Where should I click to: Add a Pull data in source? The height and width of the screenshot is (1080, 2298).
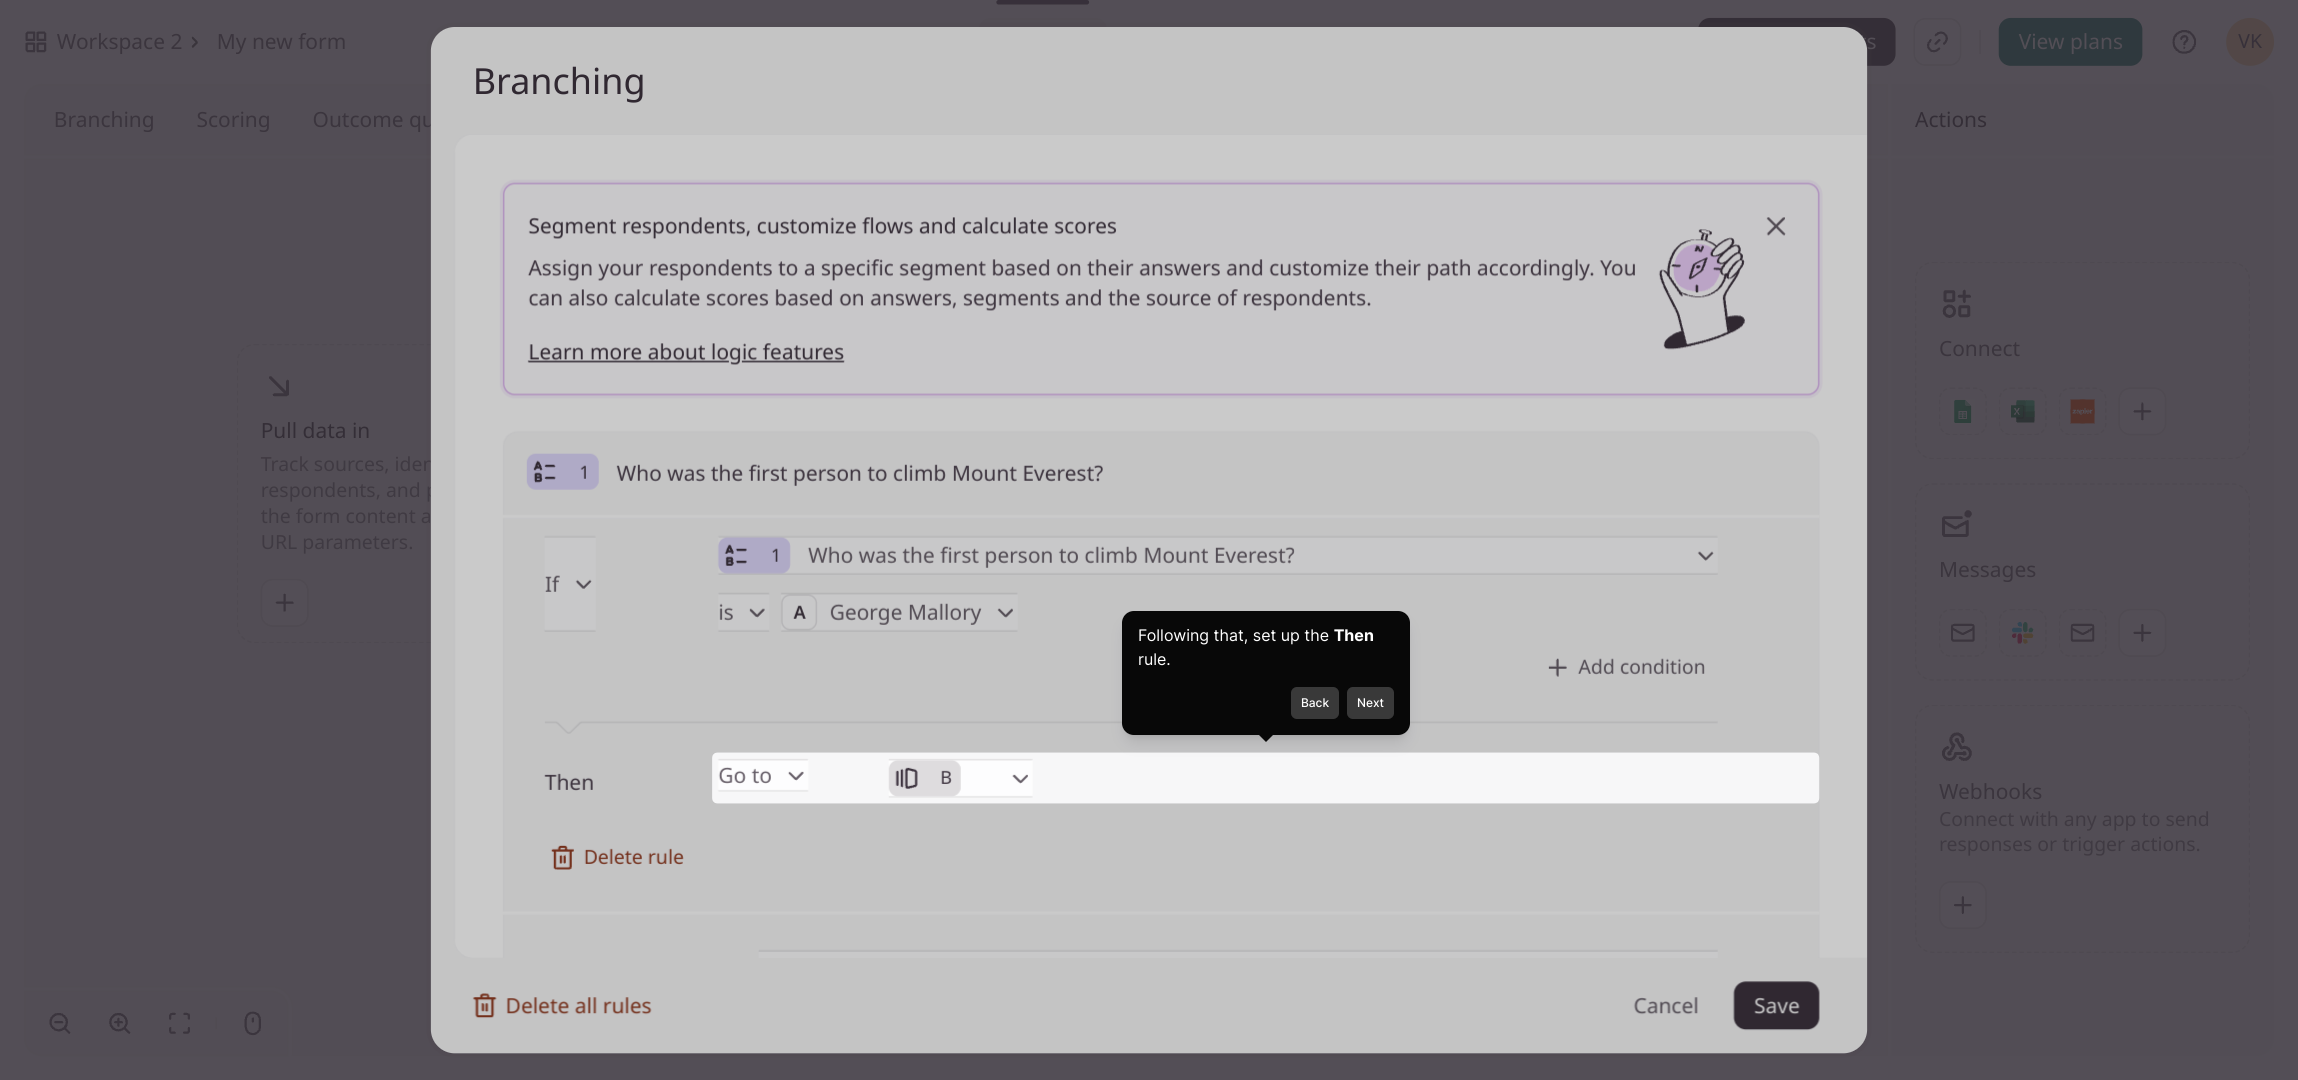[285, 603]
